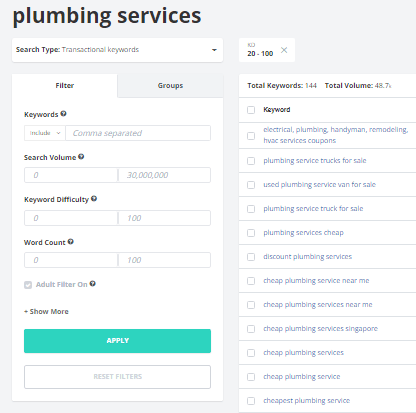Click the Word Count help icon
Viewport: 416px width, 413px height.
point(71,241)
